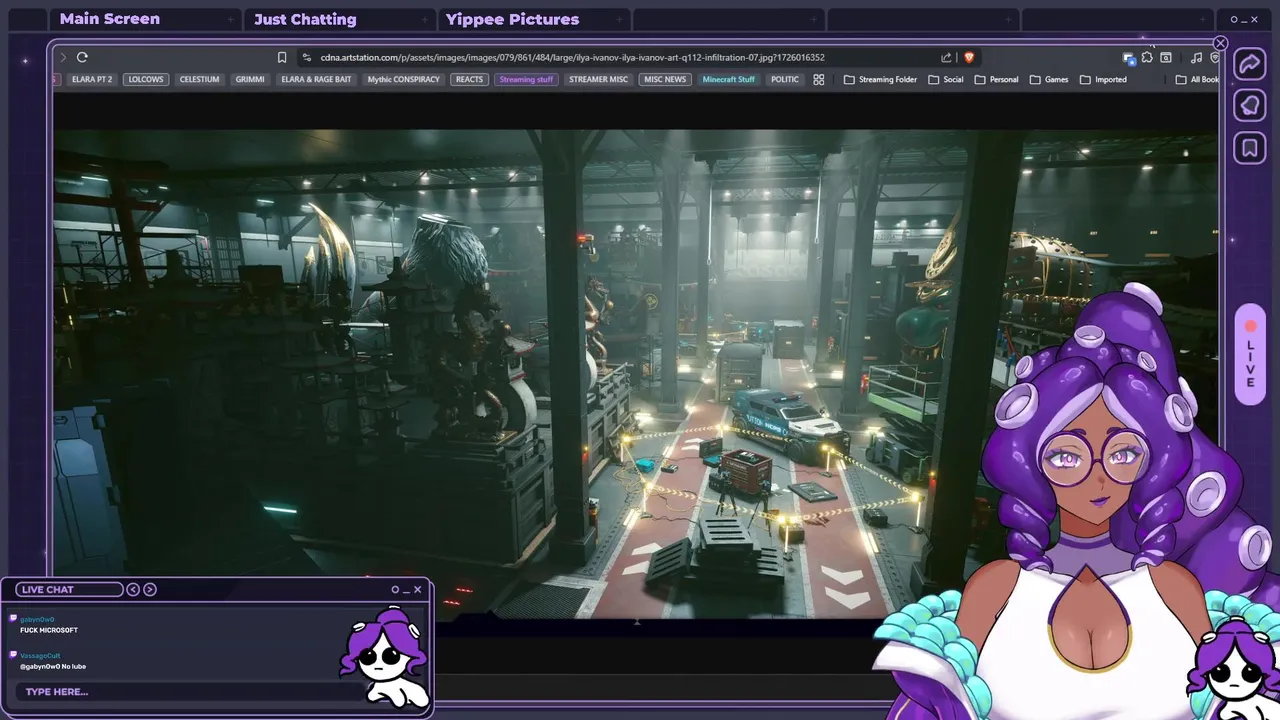Open site info icon beside URL

point(306,57)
